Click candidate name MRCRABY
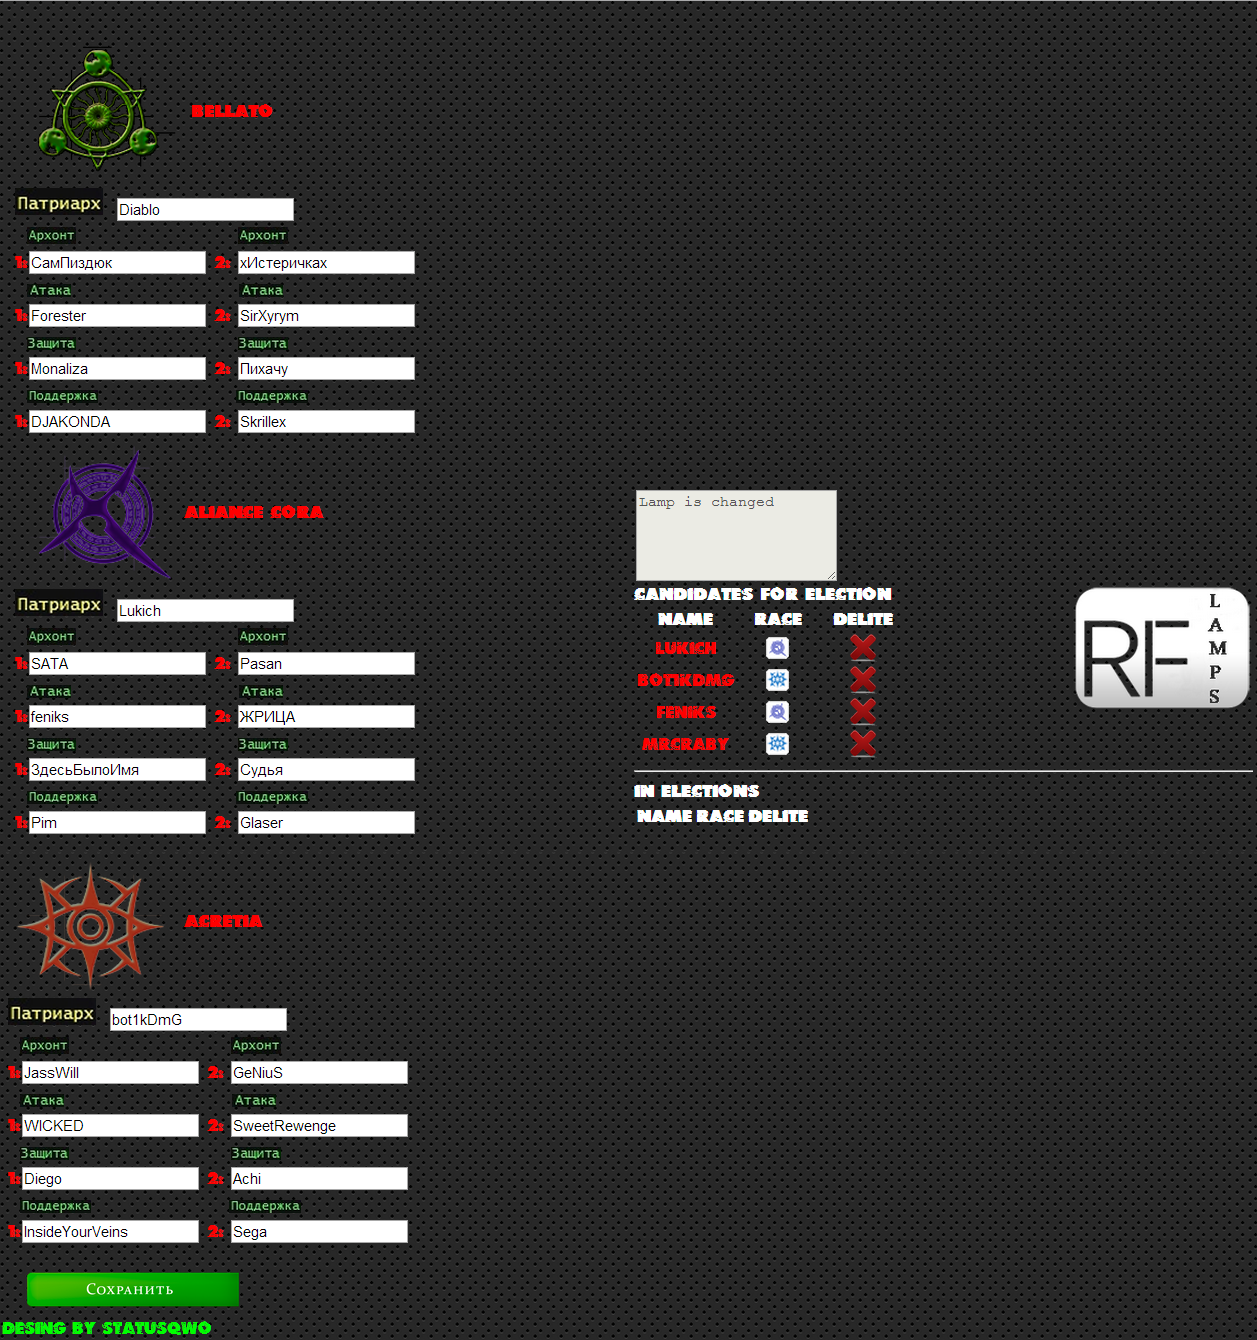 click(686, 744)
